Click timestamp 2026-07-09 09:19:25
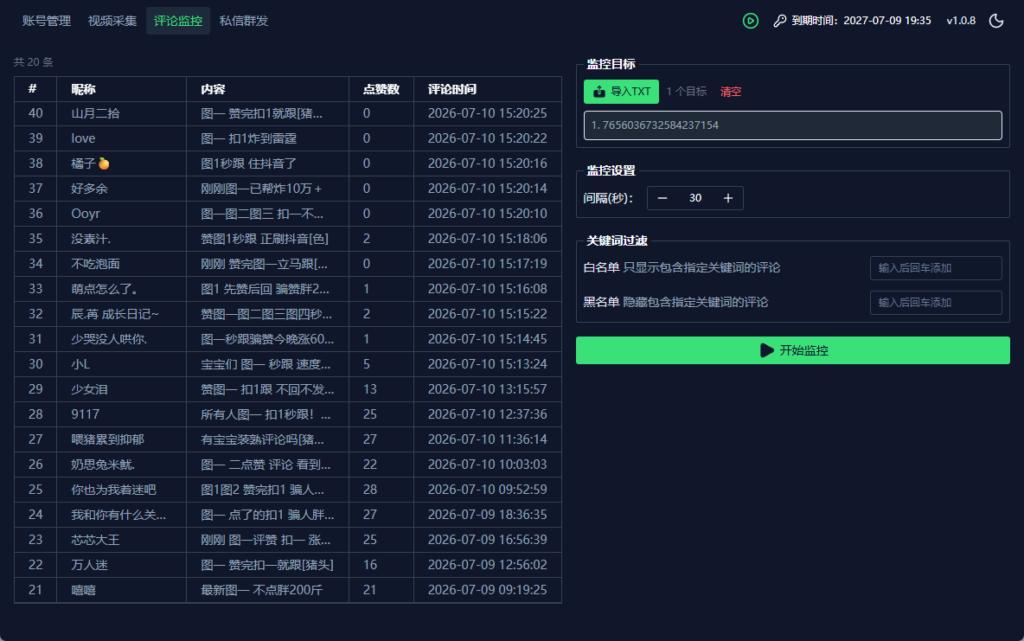This screenshot has height=641, width=1024. (x=487, y=590)
